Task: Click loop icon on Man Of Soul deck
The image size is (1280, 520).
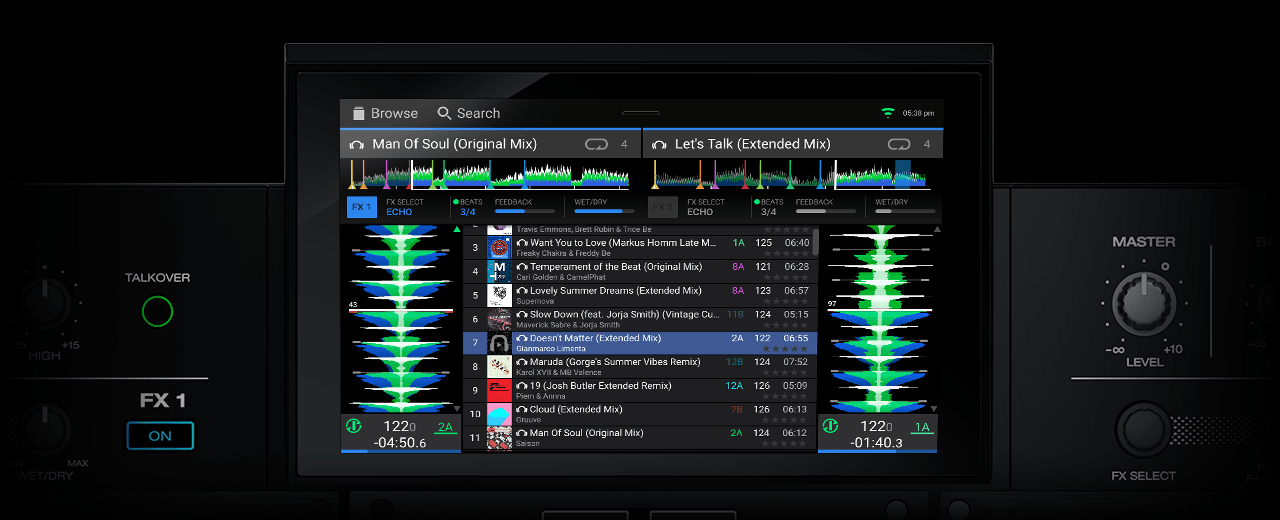Action: point(597,145)
